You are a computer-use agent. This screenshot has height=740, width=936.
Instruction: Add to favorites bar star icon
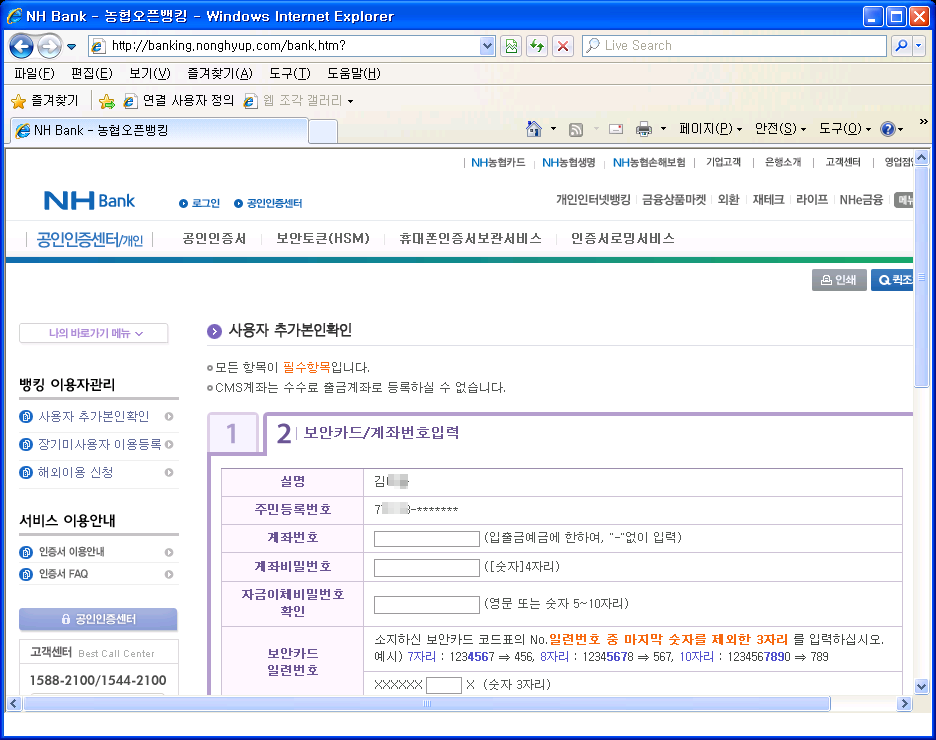coord(107,101)
